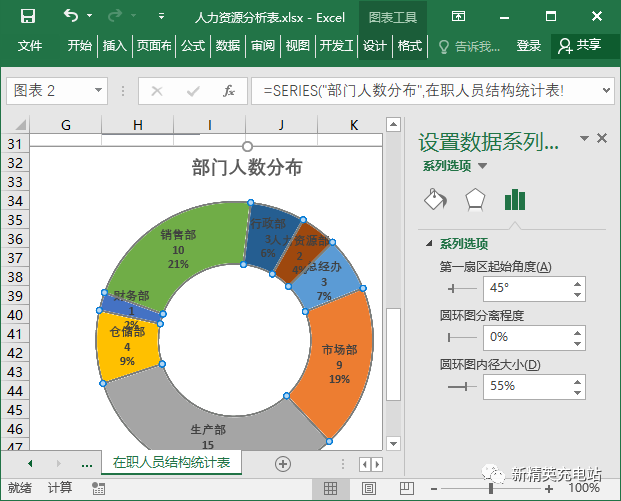Screen dimensions: 621x501
Task: Open the chart tools 格式 tab
Action: pos(410,46)
